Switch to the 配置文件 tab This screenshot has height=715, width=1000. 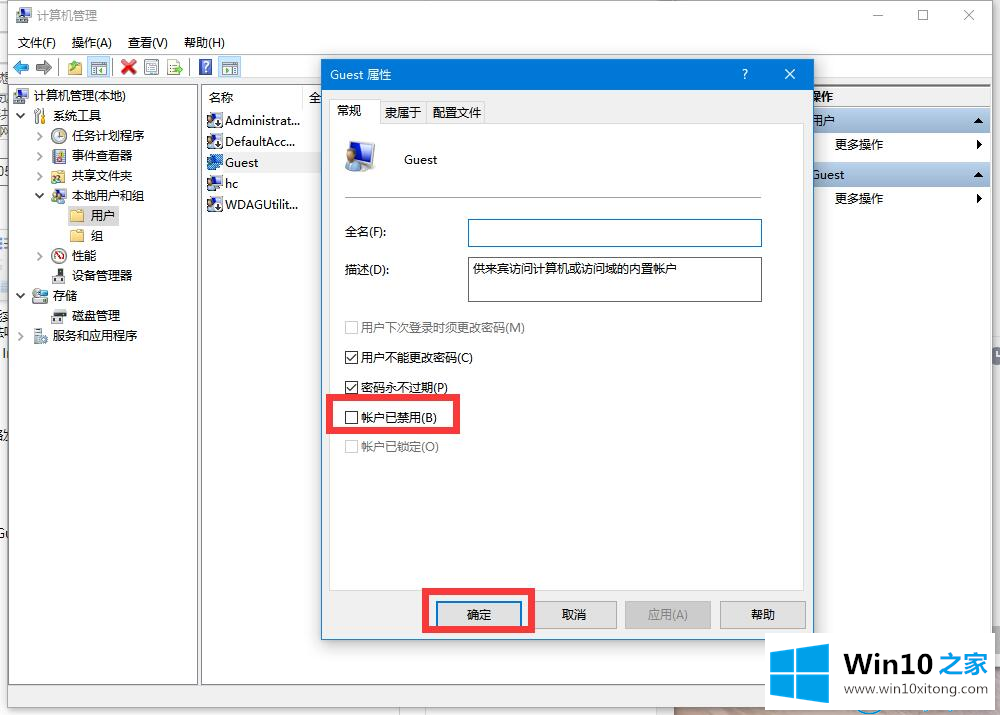click(x=457, y=112)
